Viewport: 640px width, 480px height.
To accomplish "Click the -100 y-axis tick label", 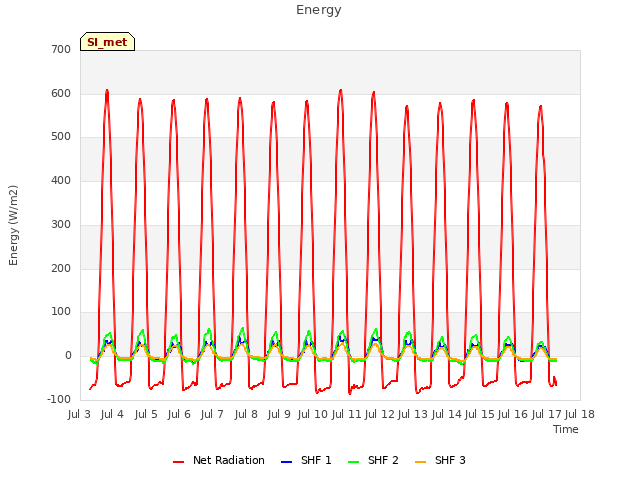I will pos(59,399).
